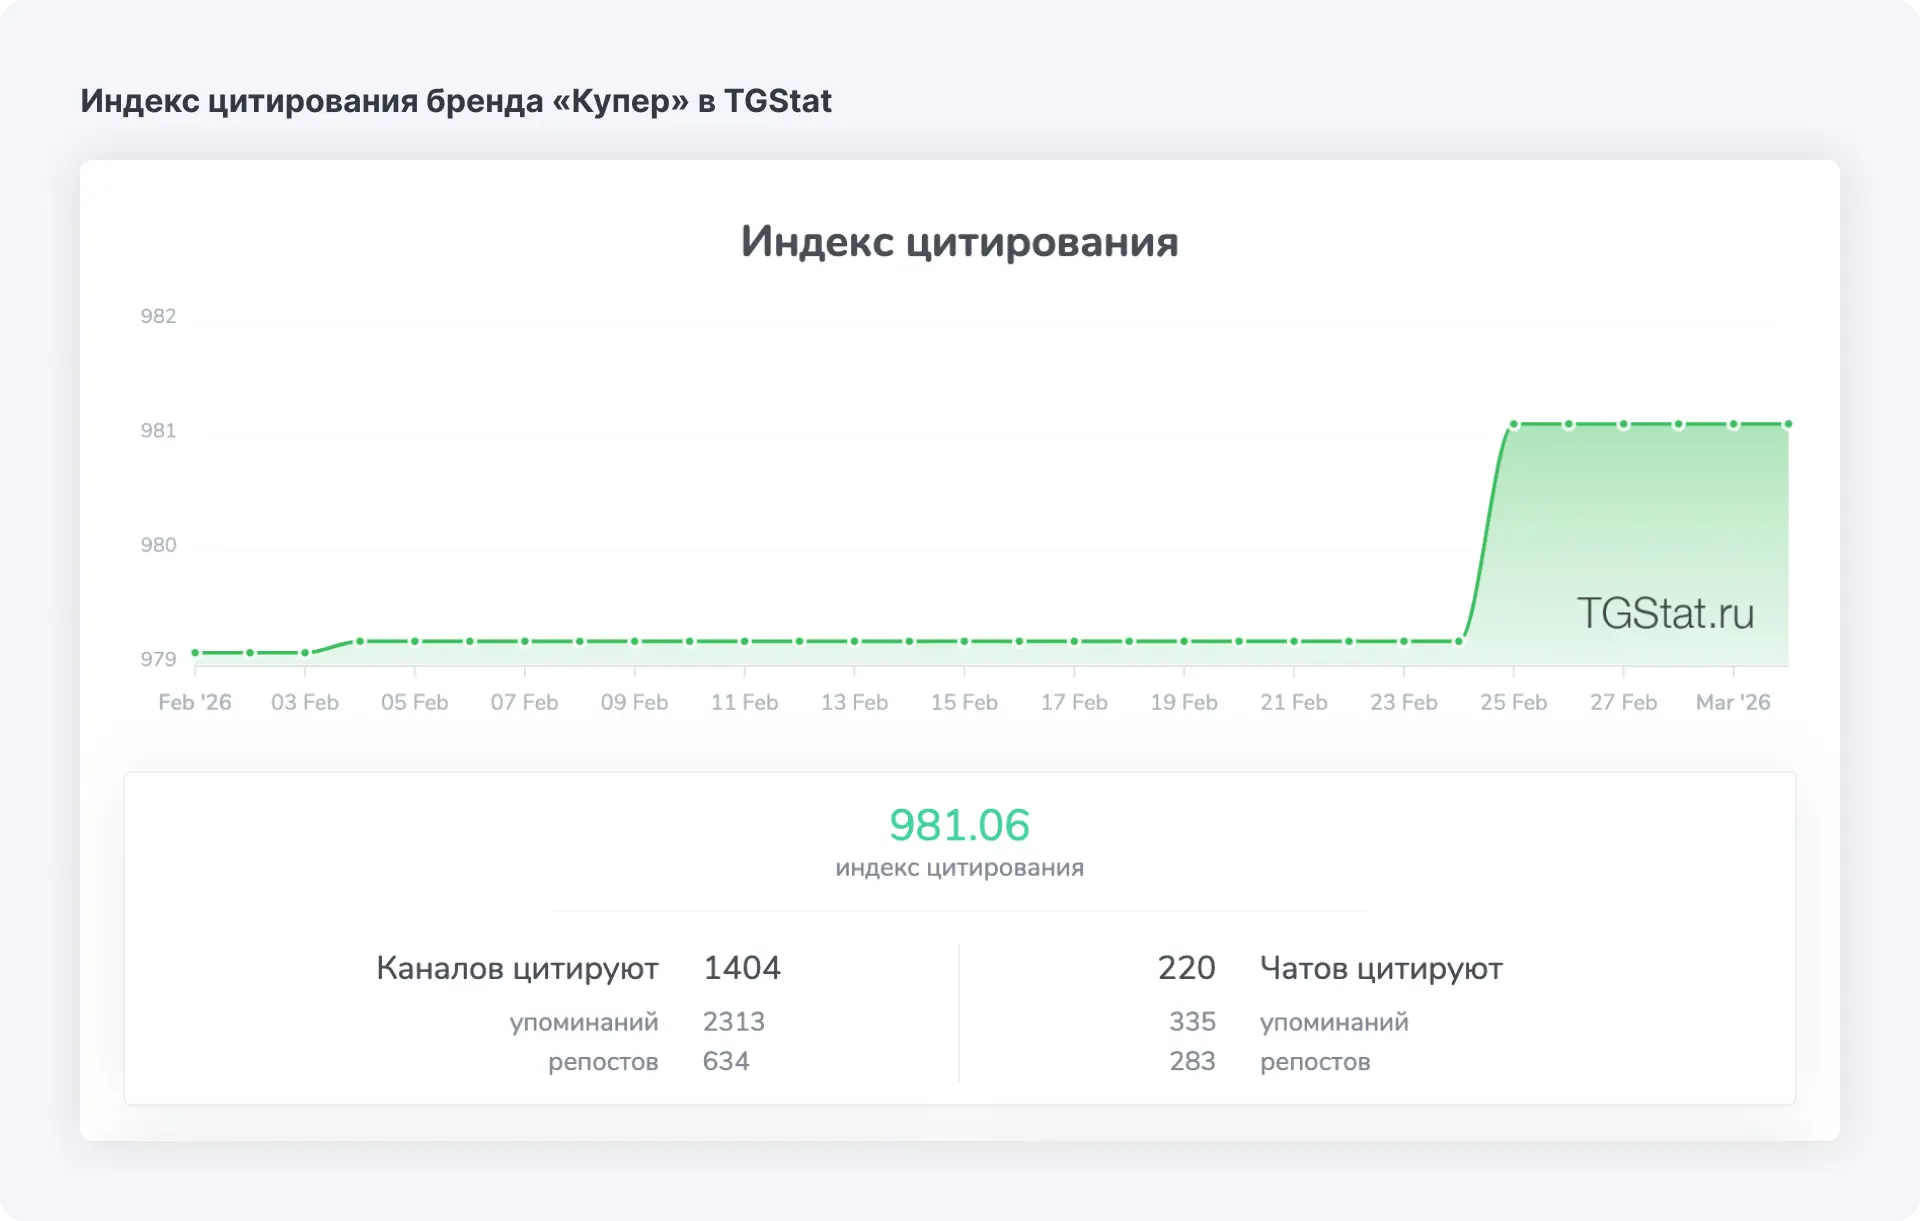Click the 2313 channel mentions number
Screen dimensions: 1920x1221
(x=733, y=1021)
